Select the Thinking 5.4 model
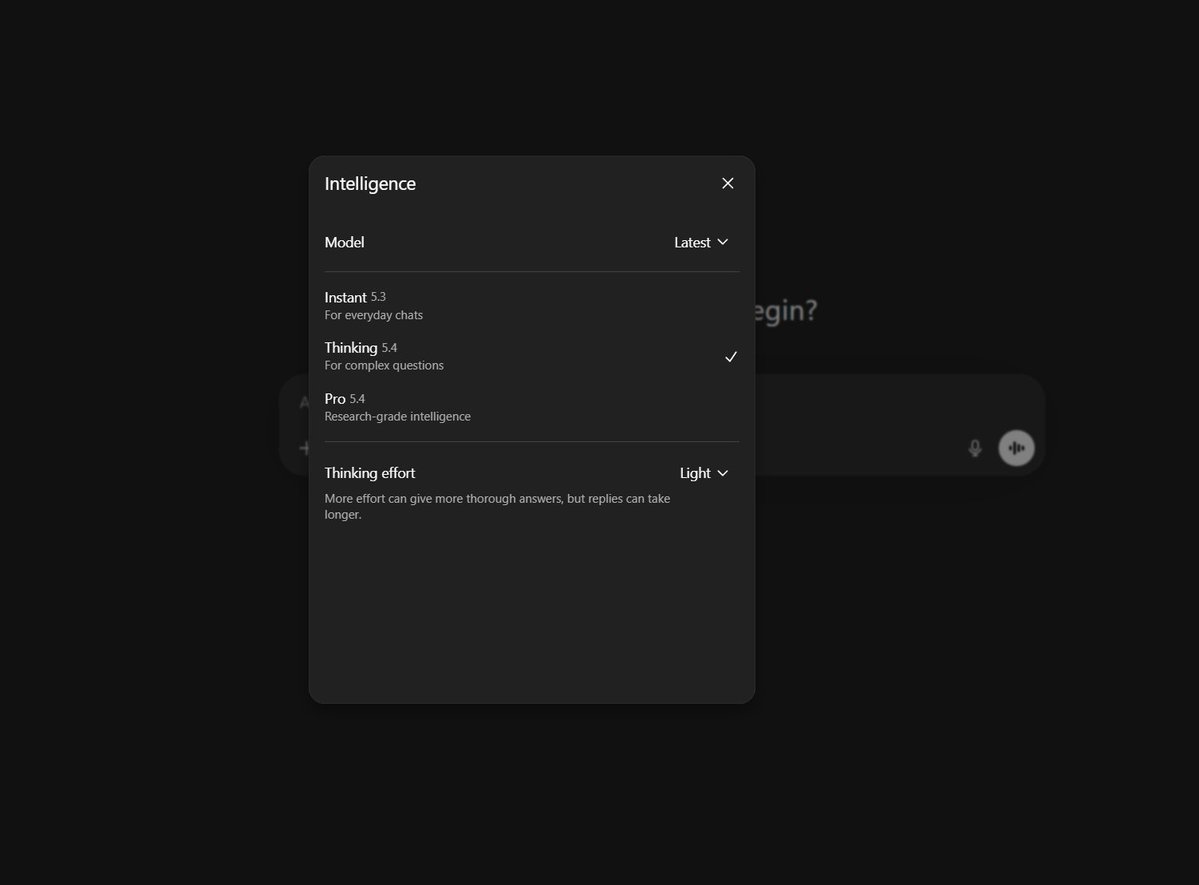1199x885 pixels. pyautogui.click(x=531, y=356)
